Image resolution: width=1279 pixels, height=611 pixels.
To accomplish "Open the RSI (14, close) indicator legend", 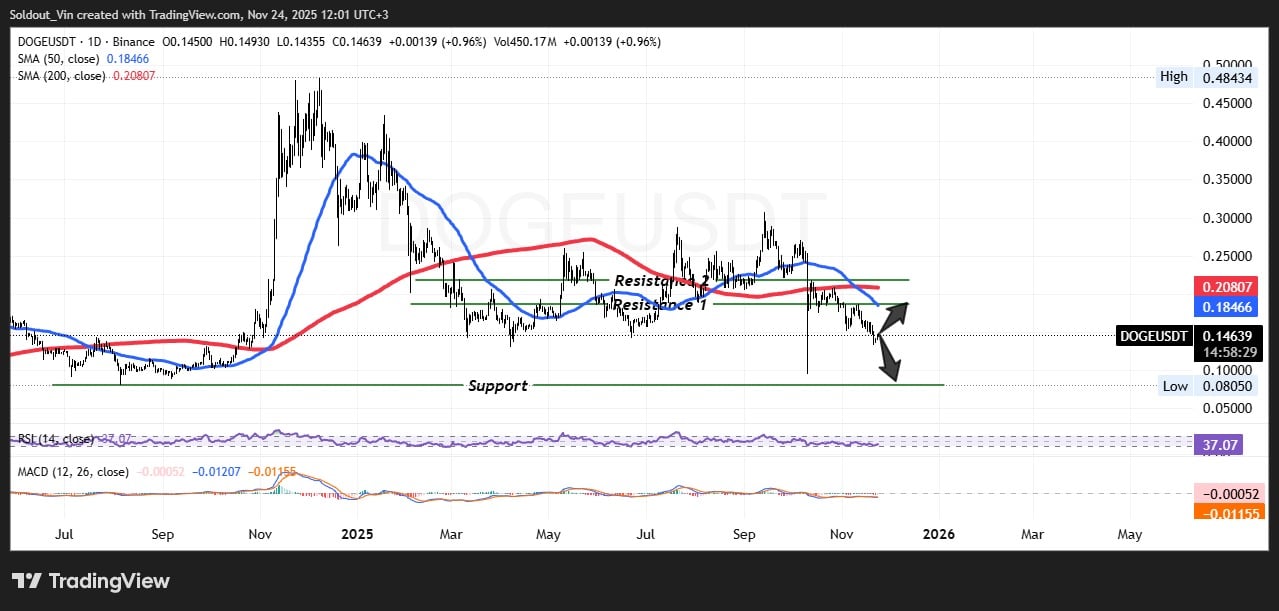I will coord(56,439).
